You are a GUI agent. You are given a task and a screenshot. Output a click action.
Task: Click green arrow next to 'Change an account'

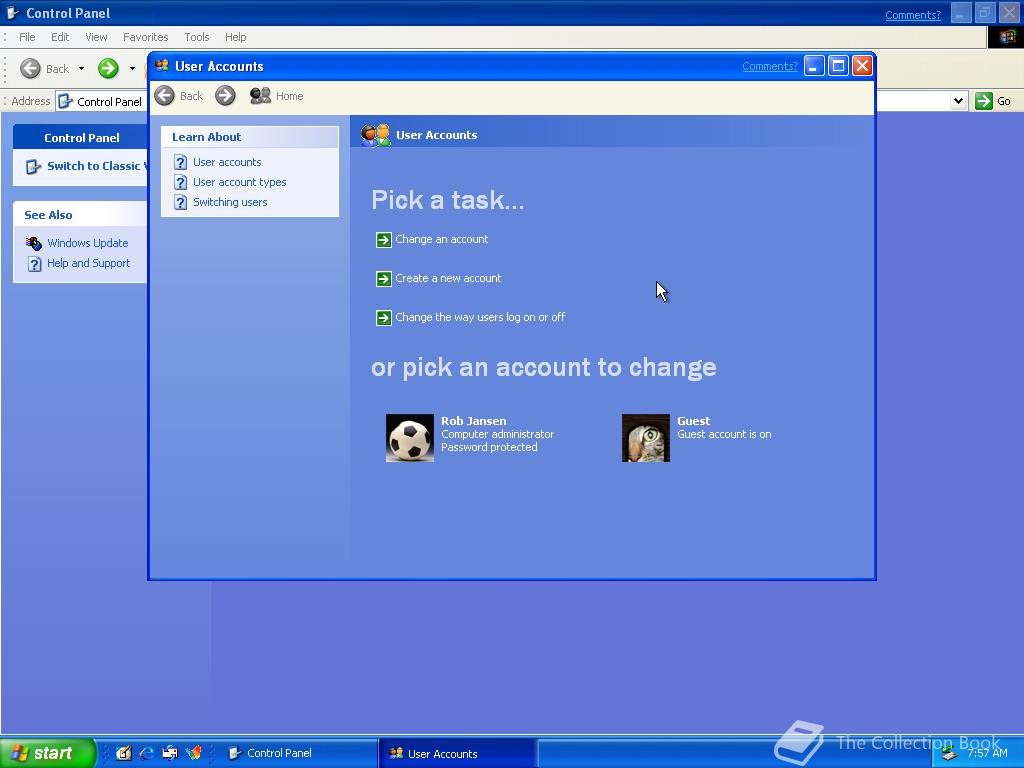(383, 240)
